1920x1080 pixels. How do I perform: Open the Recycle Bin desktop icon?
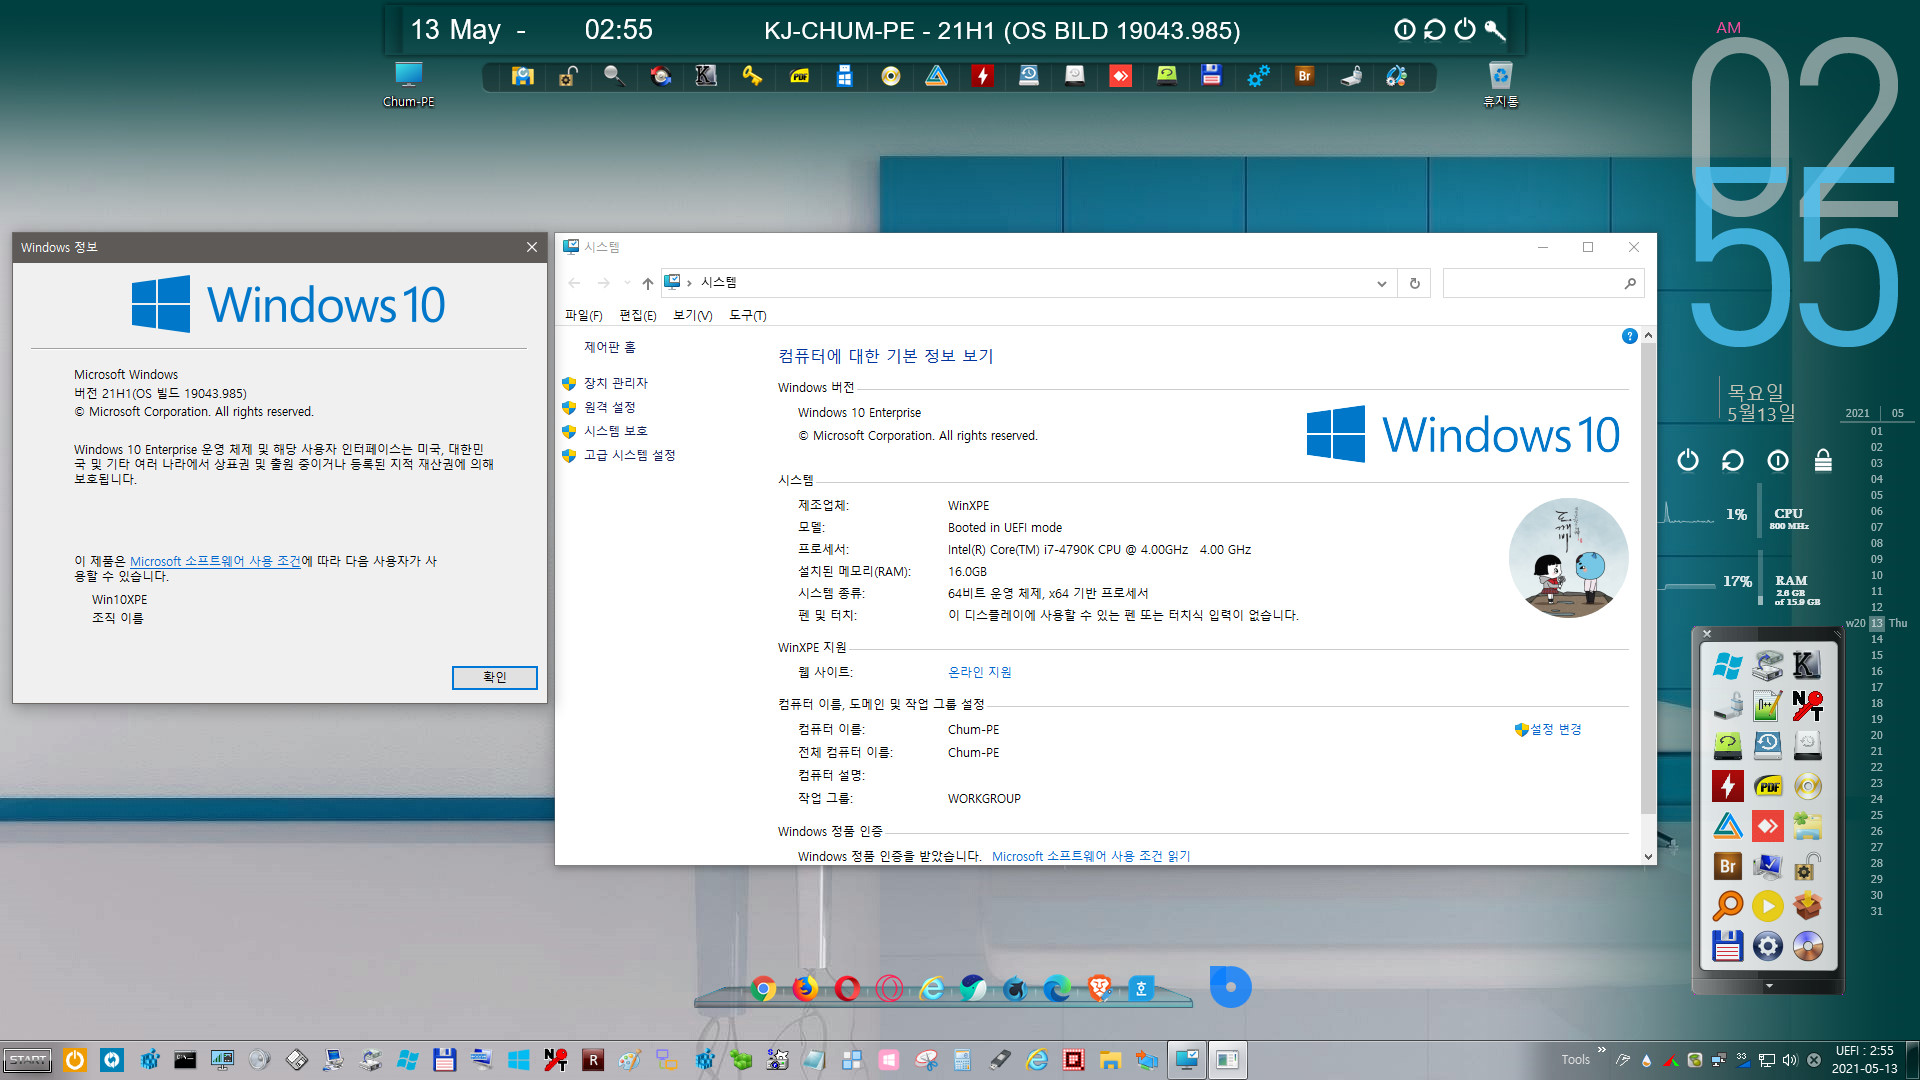point(1500,84)
